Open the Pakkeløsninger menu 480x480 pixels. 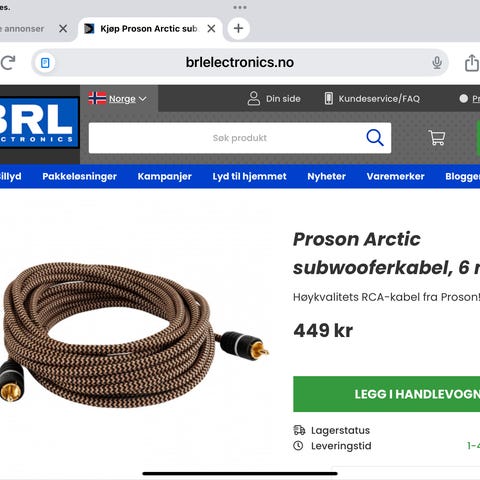pos(79,176)
